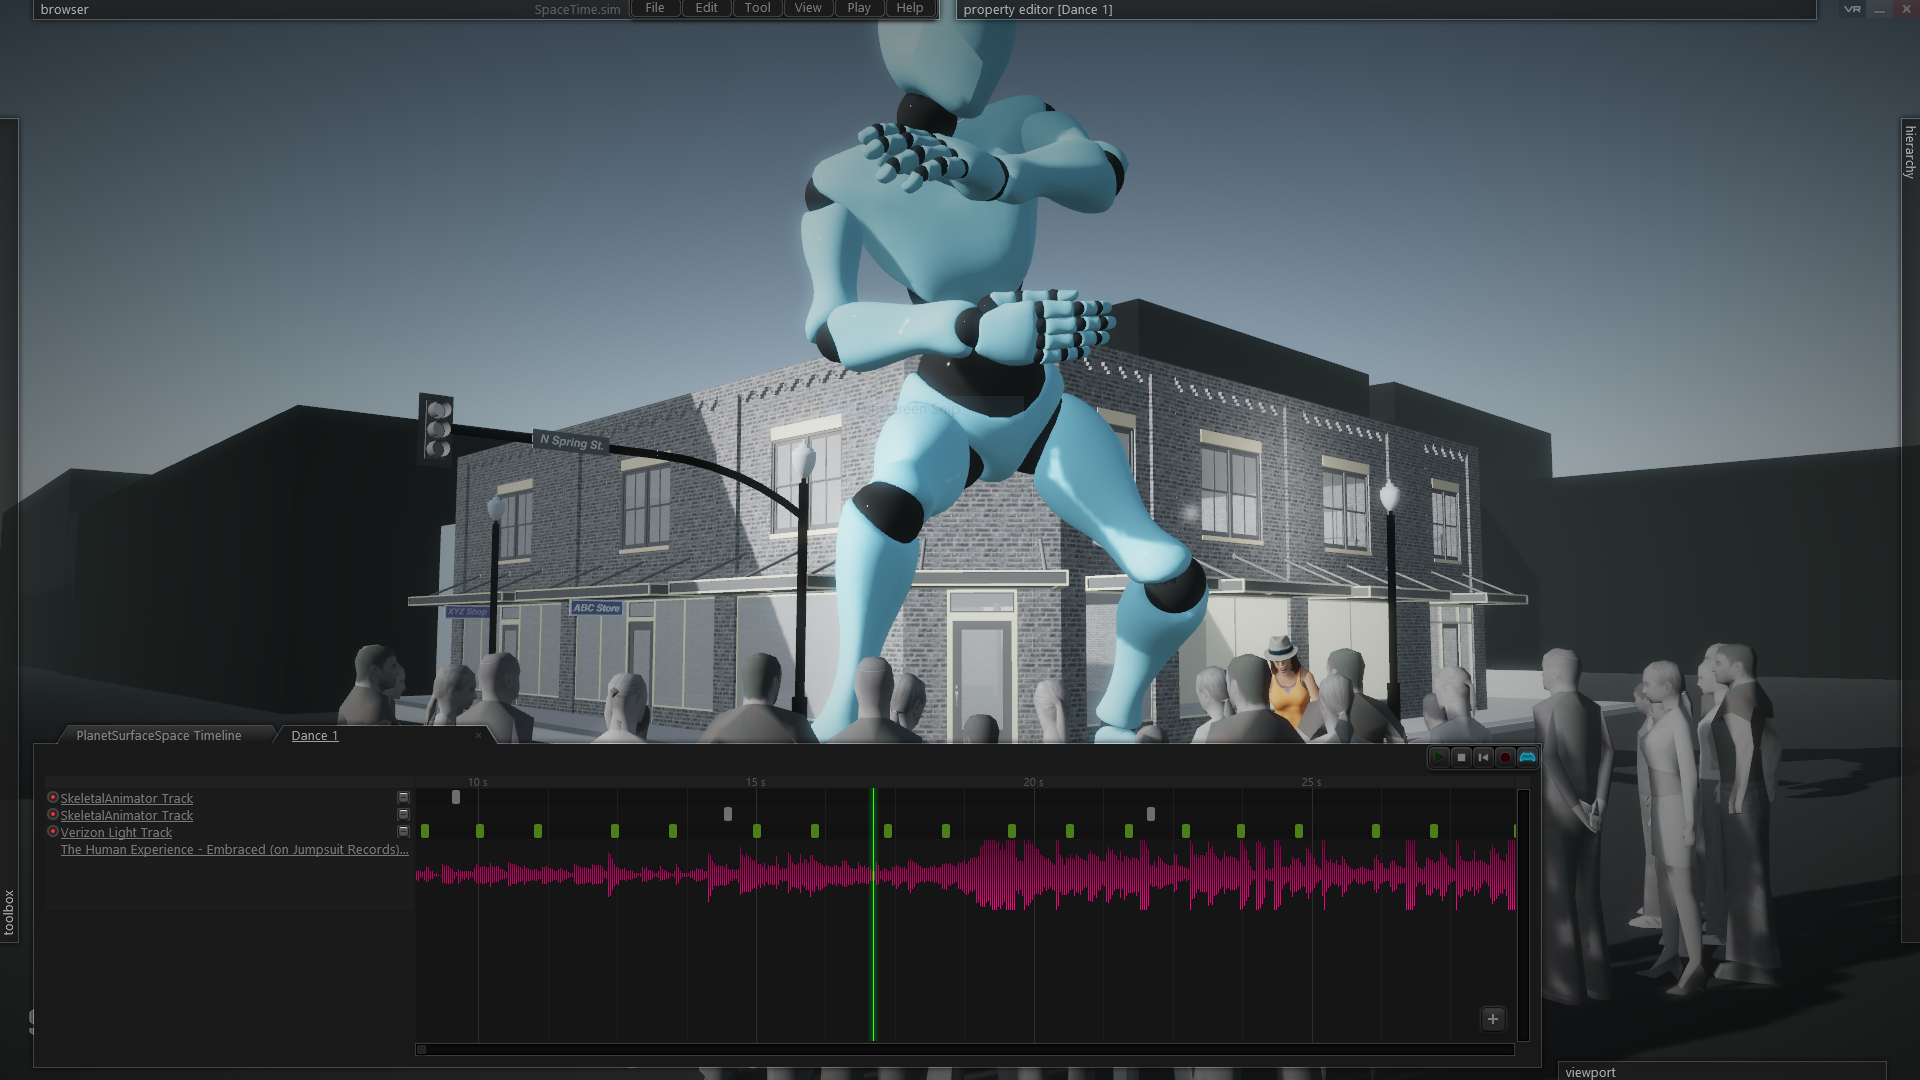Click the blue gamepad controller icon

tap(1527, 758)
